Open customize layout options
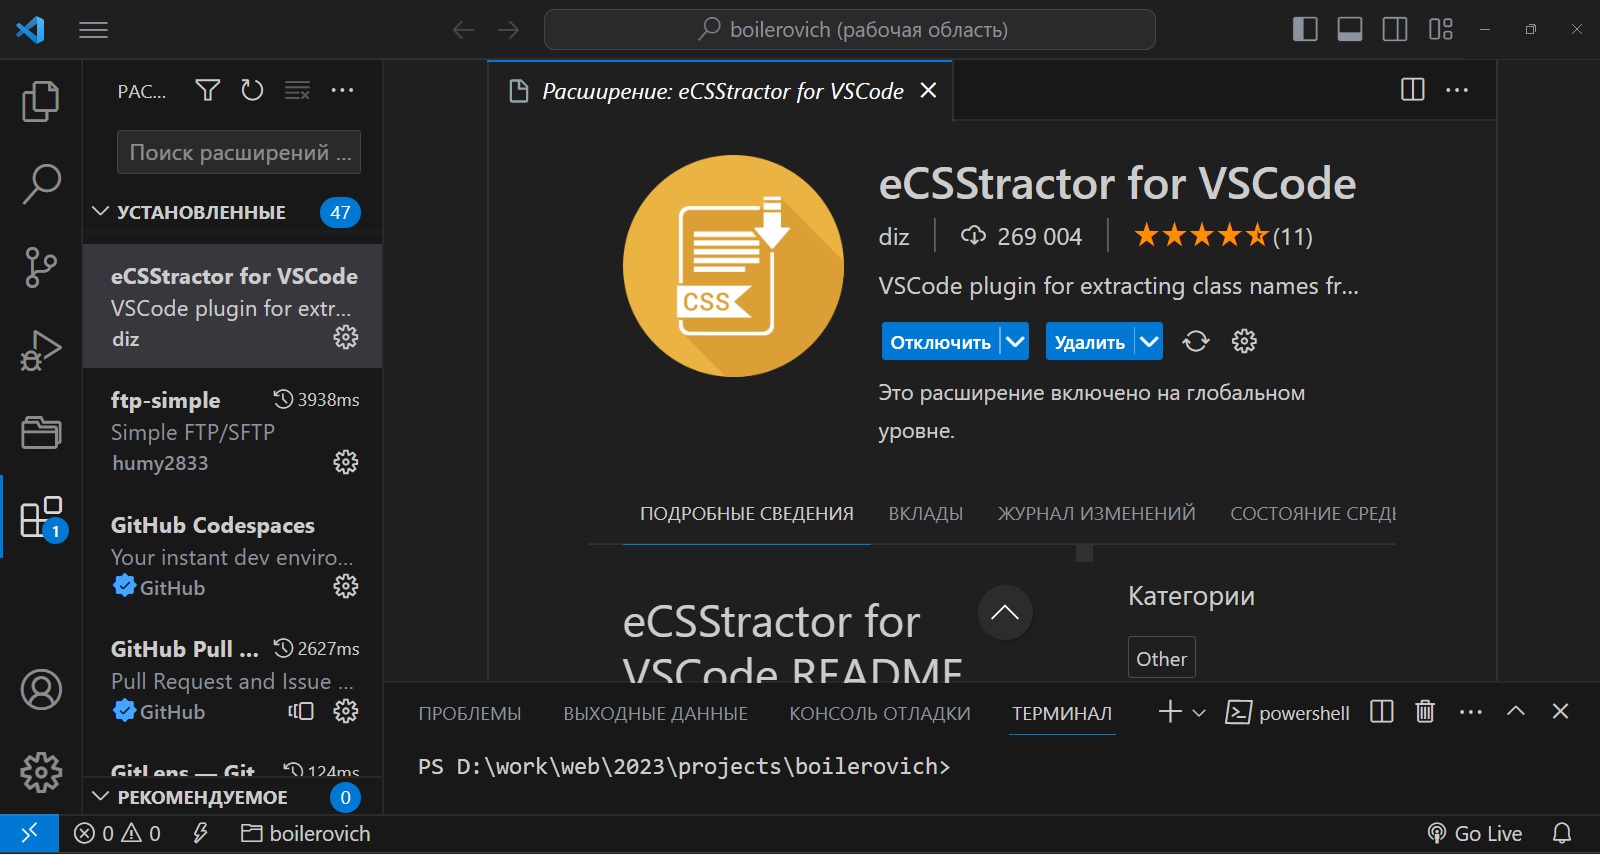This screenshot has width=1600, height=854. [1440, 30]
